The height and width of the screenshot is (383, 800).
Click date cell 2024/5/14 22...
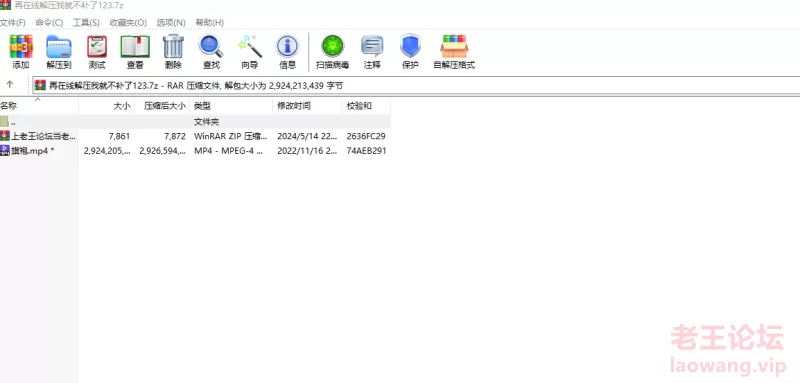coord(307,136)
